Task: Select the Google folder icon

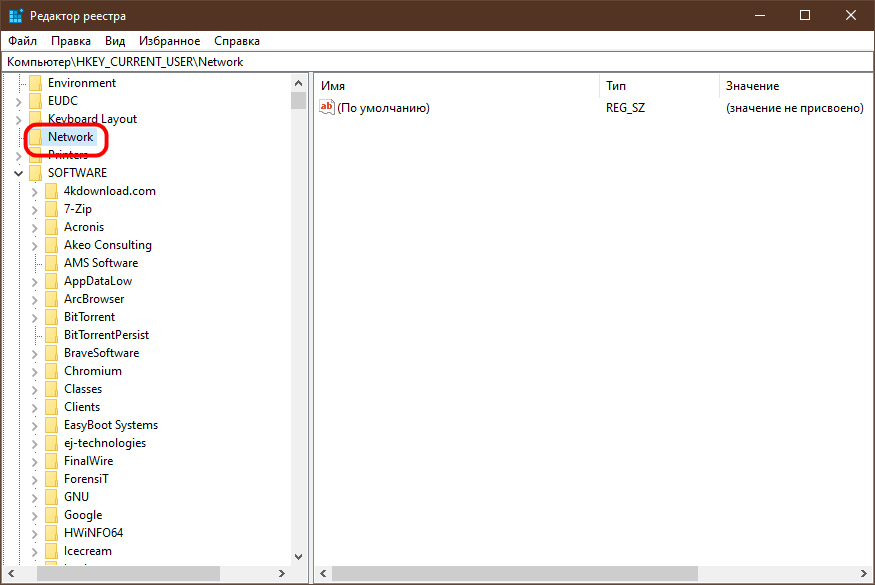Action: click(51, 515)
